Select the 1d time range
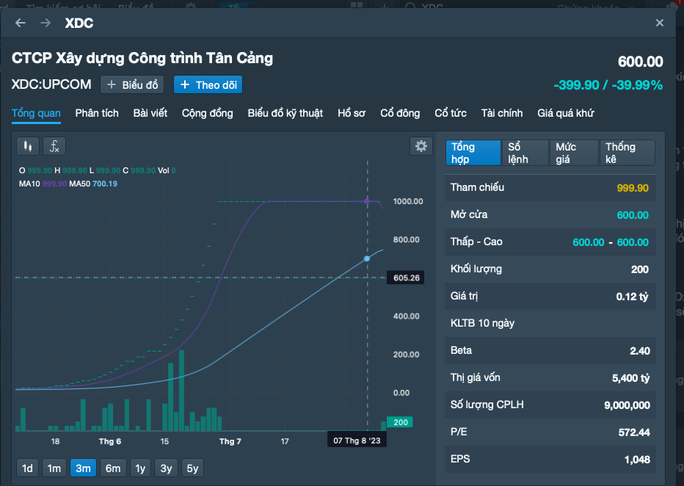Viewport: 684px width, 486px height. 28,468
